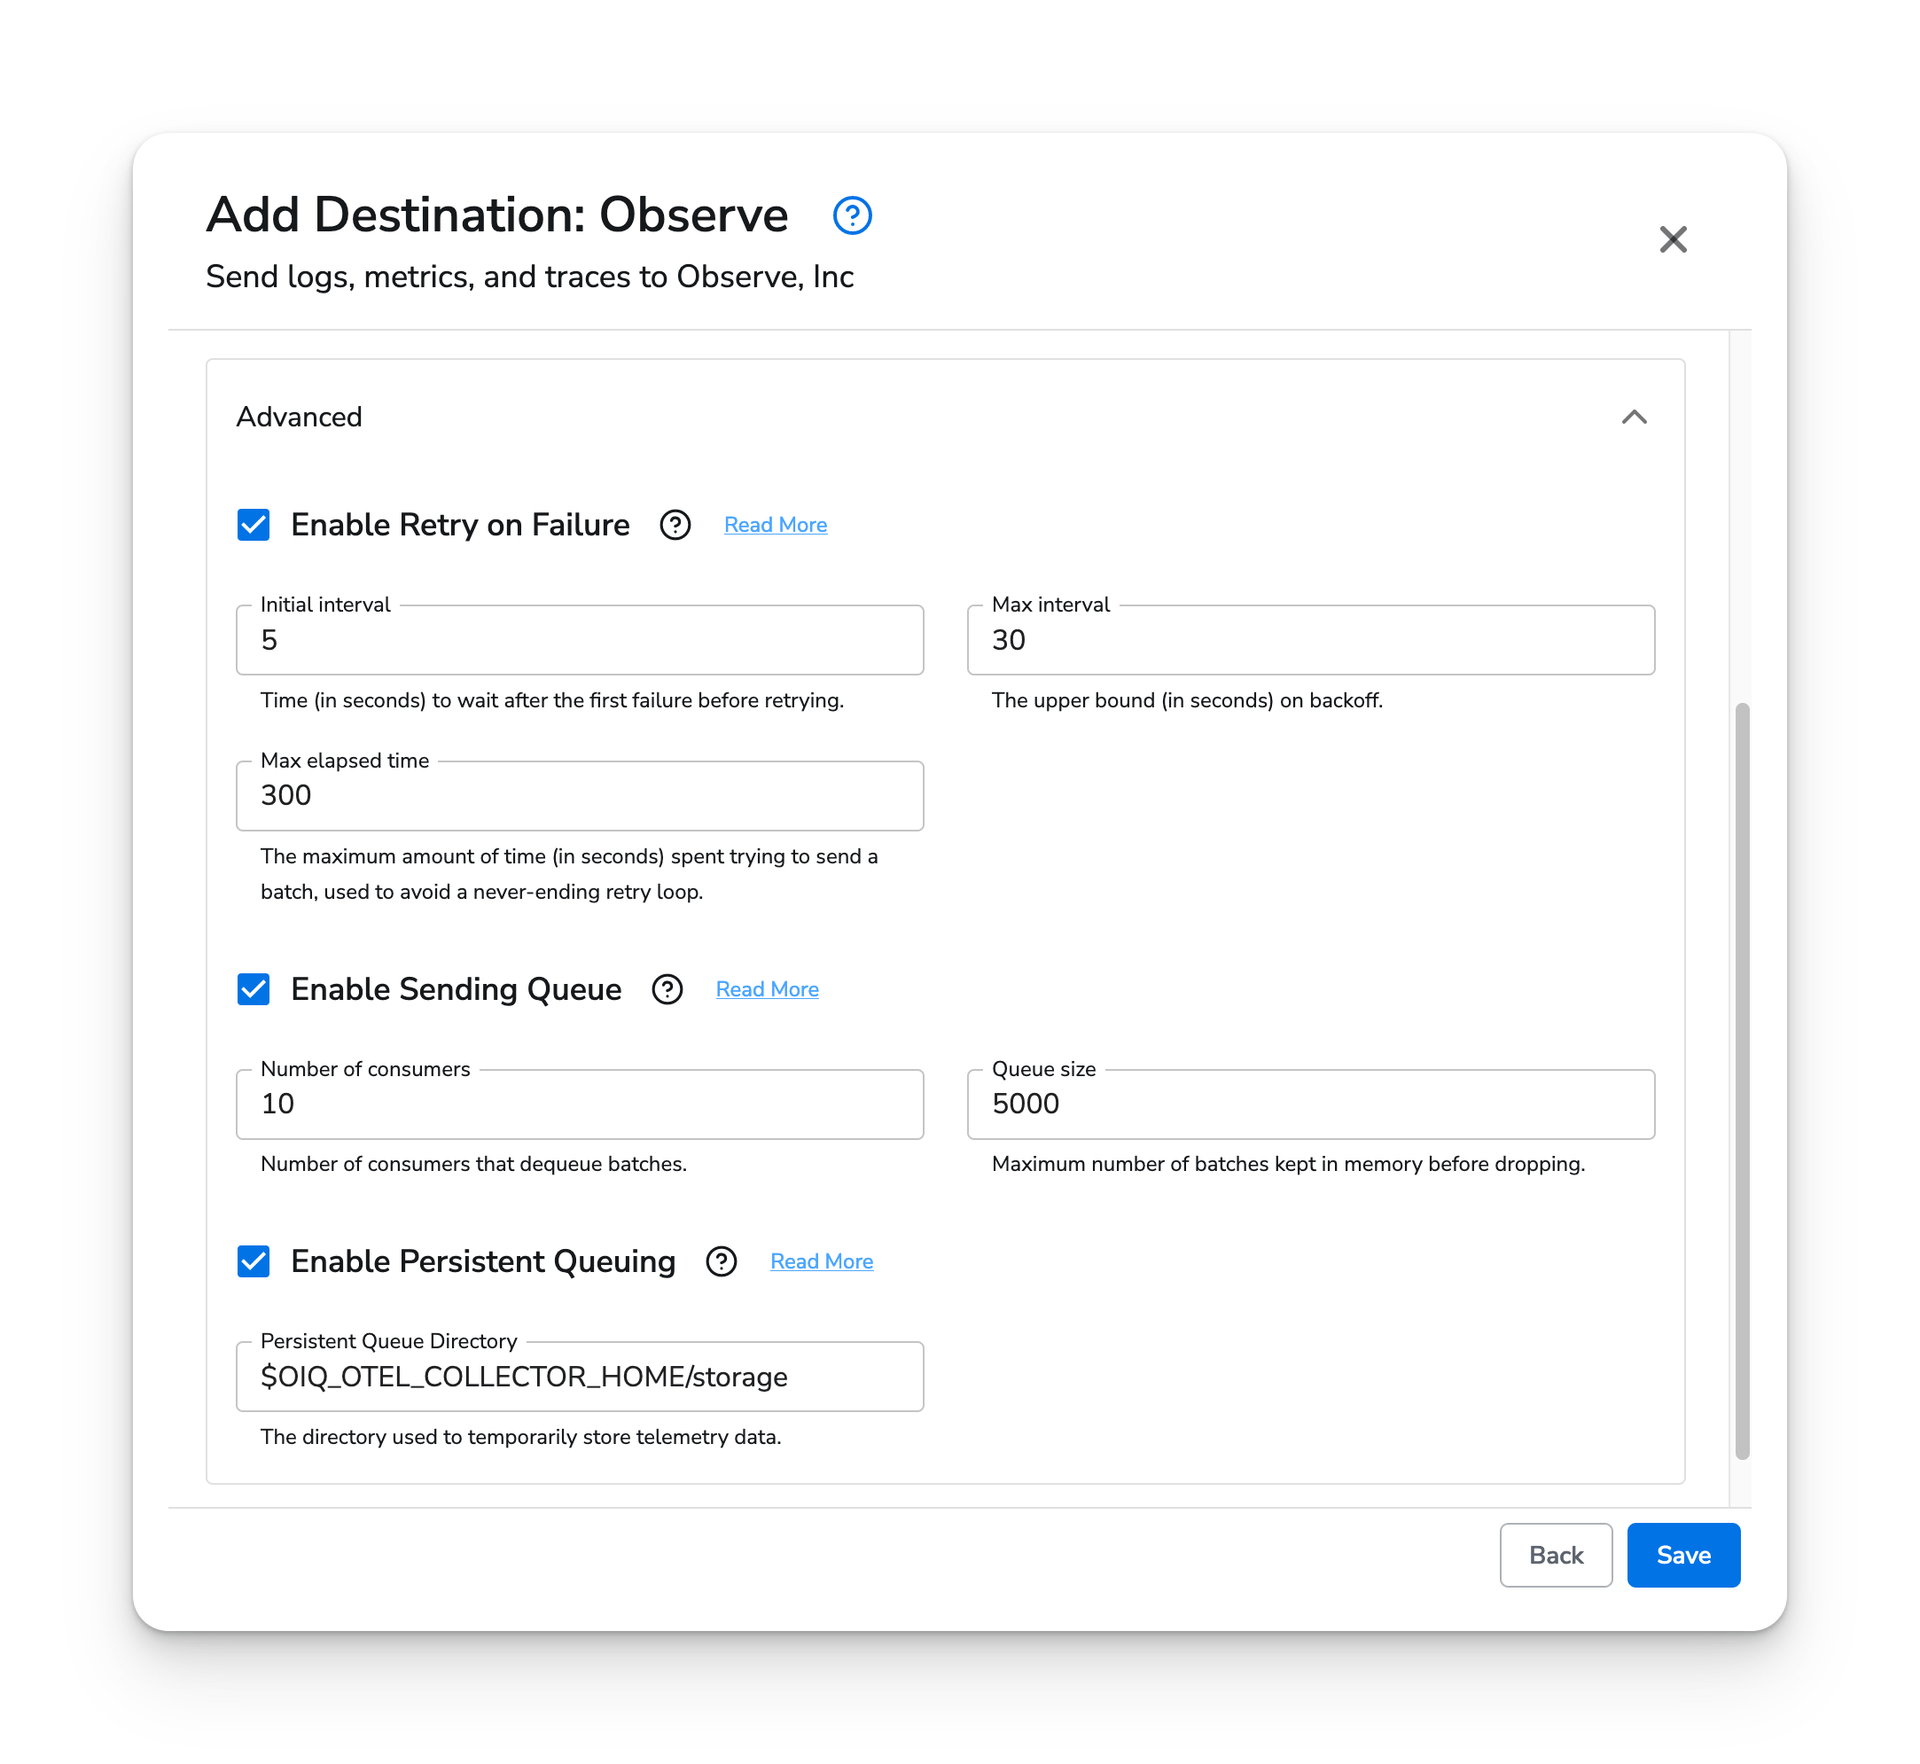Click the Max interval field
The image size is (1920, 1764).
[x=1311, y=640]
